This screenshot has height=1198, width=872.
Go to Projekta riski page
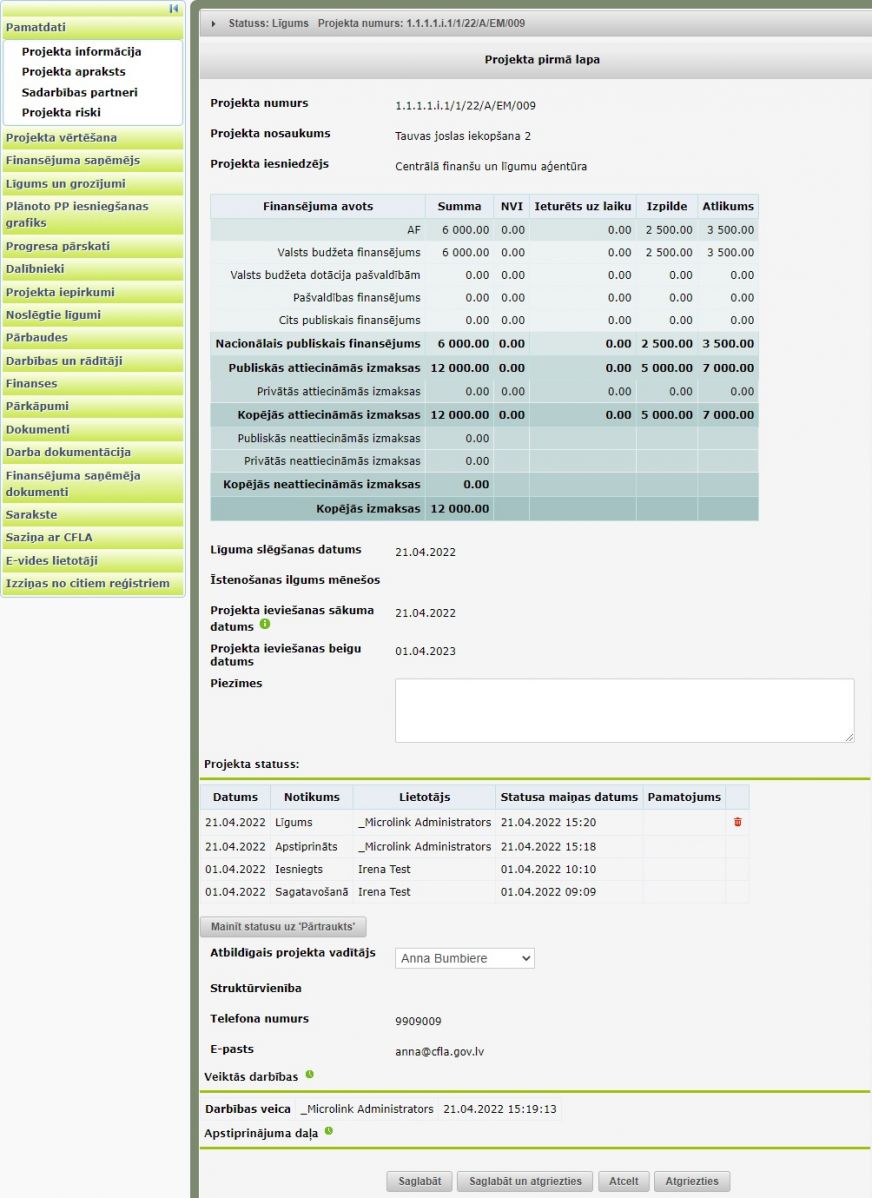click(61, 112)
